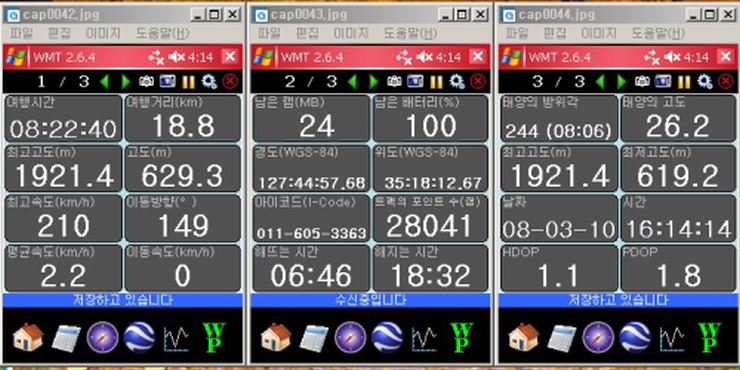Toggle mute speaker icon in cap0043 title bar
Image resolution: width=740 pixels, height=370 pixels.
(x=424, y=58)
